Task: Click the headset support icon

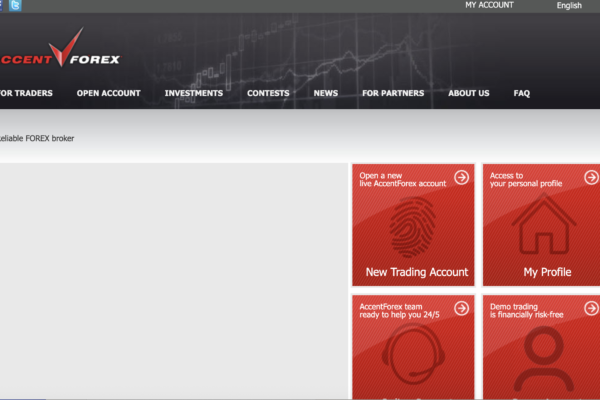Action: 413,353
